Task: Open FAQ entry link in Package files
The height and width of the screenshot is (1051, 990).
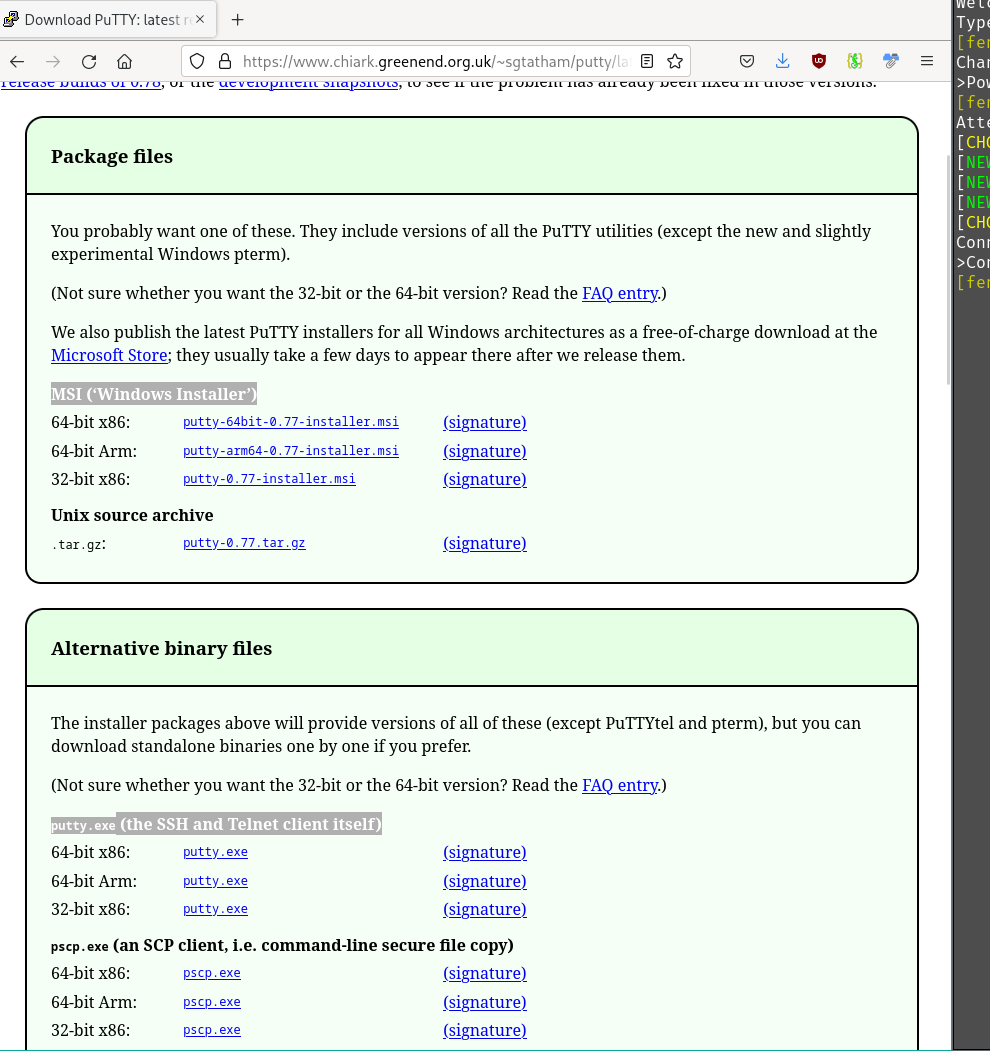Action: (x=620, y=294)
